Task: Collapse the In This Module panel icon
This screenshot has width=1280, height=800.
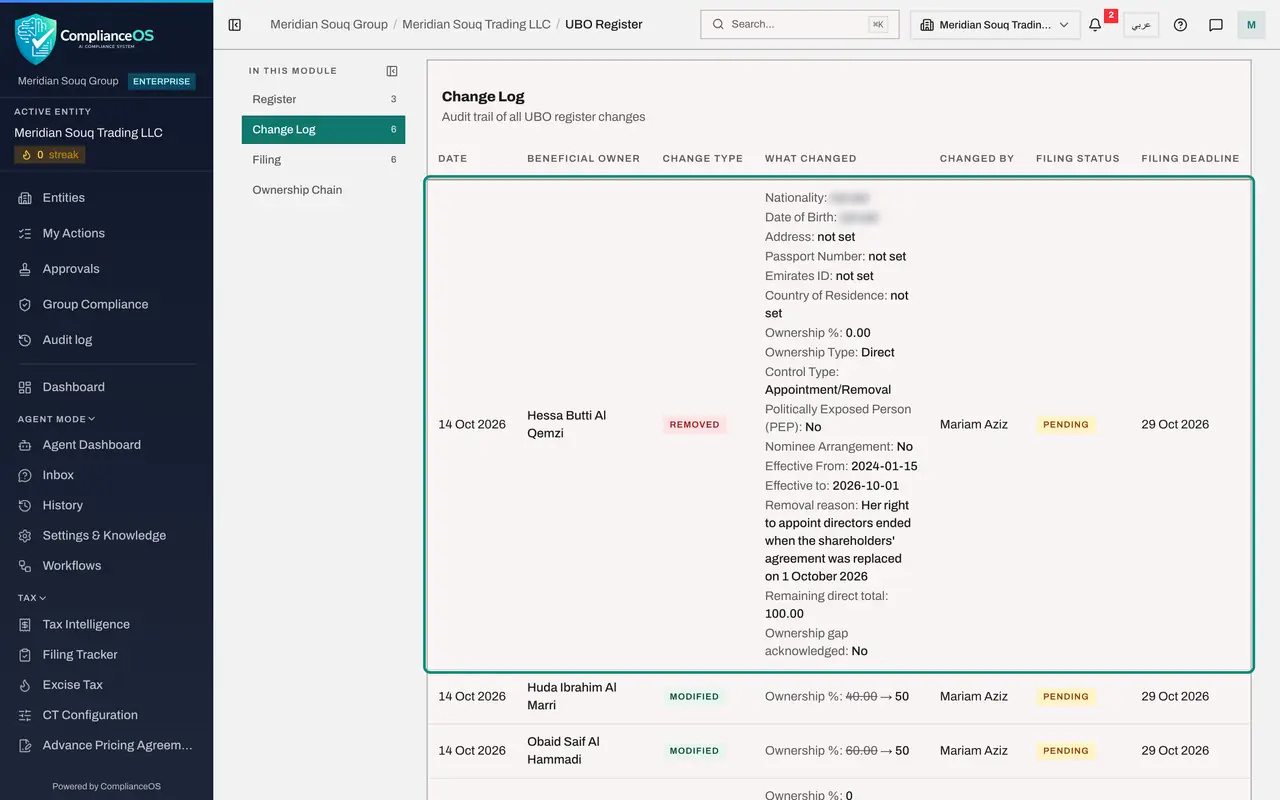Action: [x=392, y=71]
